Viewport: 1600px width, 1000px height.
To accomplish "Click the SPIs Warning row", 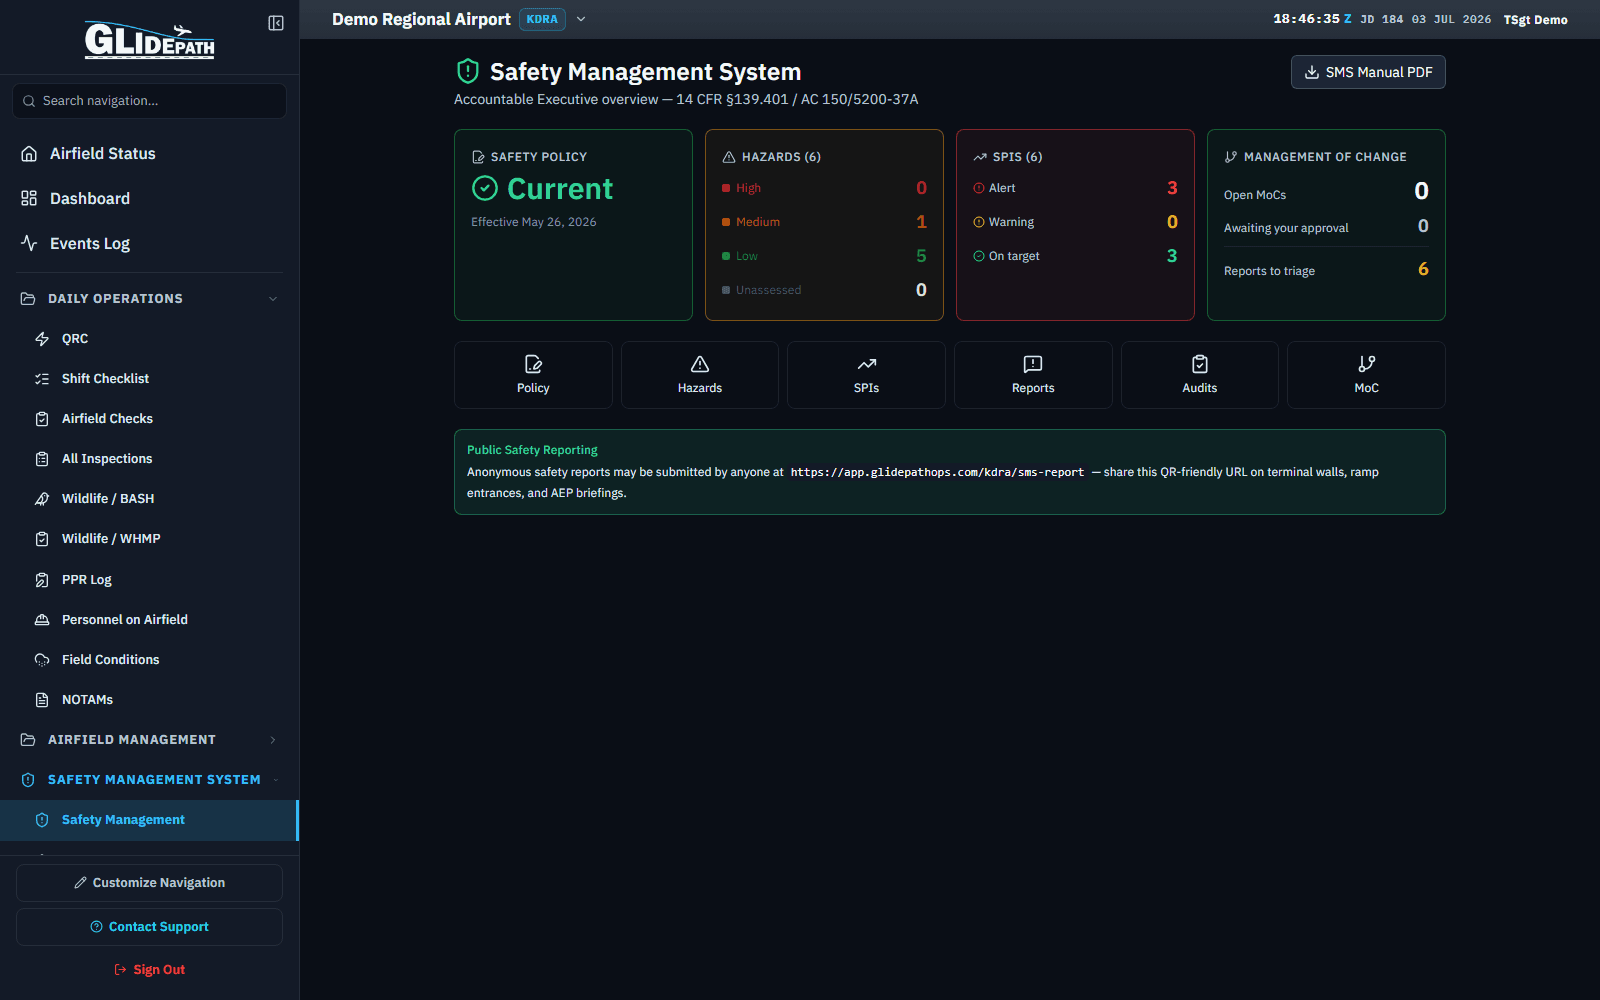I will 1075,222.
